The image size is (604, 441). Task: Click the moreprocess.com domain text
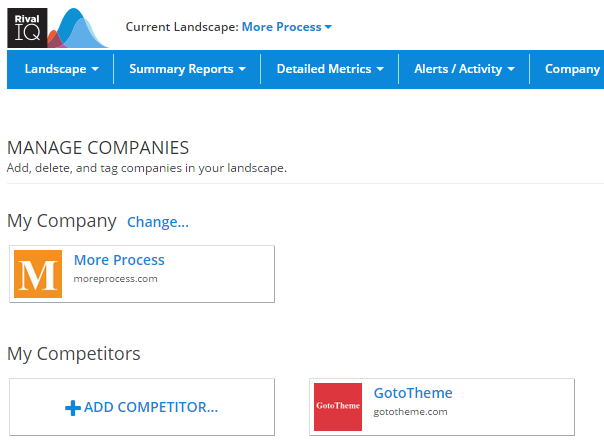[115, 279]
